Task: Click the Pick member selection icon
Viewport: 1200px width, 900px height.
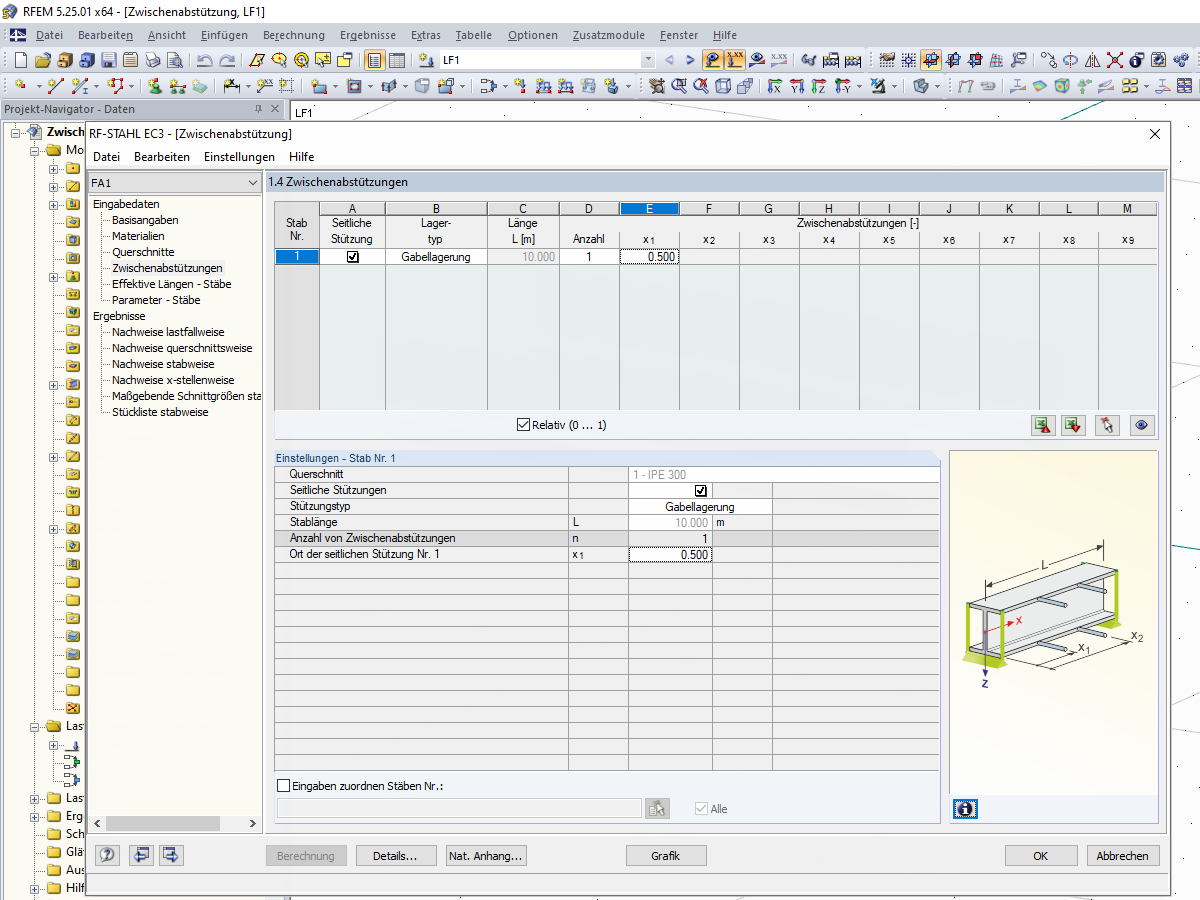Action: click(1106, 425)
